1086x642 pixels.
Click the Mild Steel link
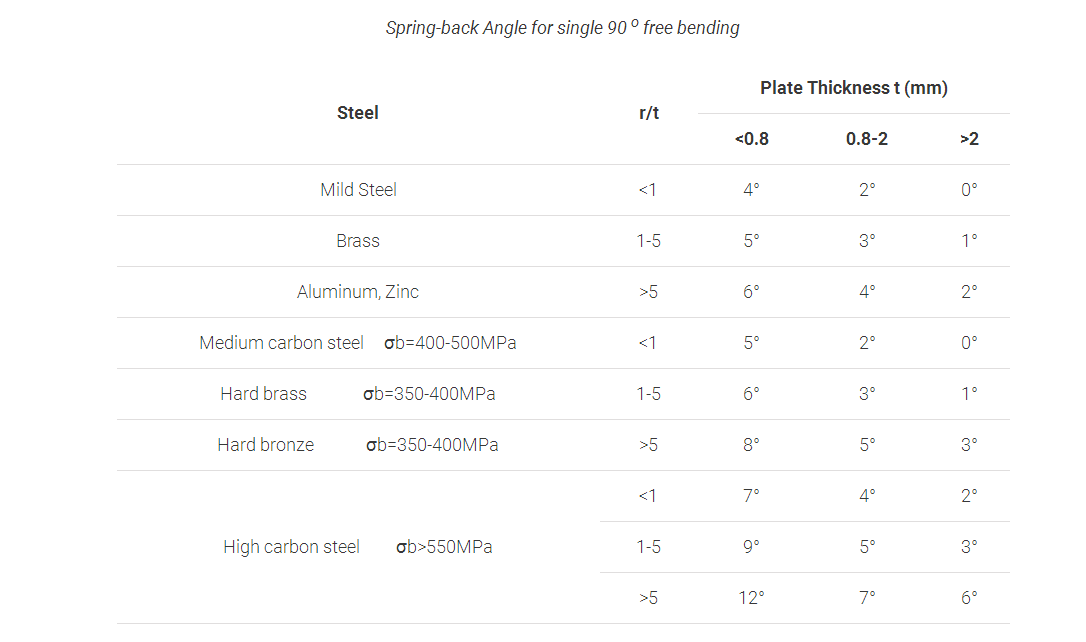tap(358, 190)
